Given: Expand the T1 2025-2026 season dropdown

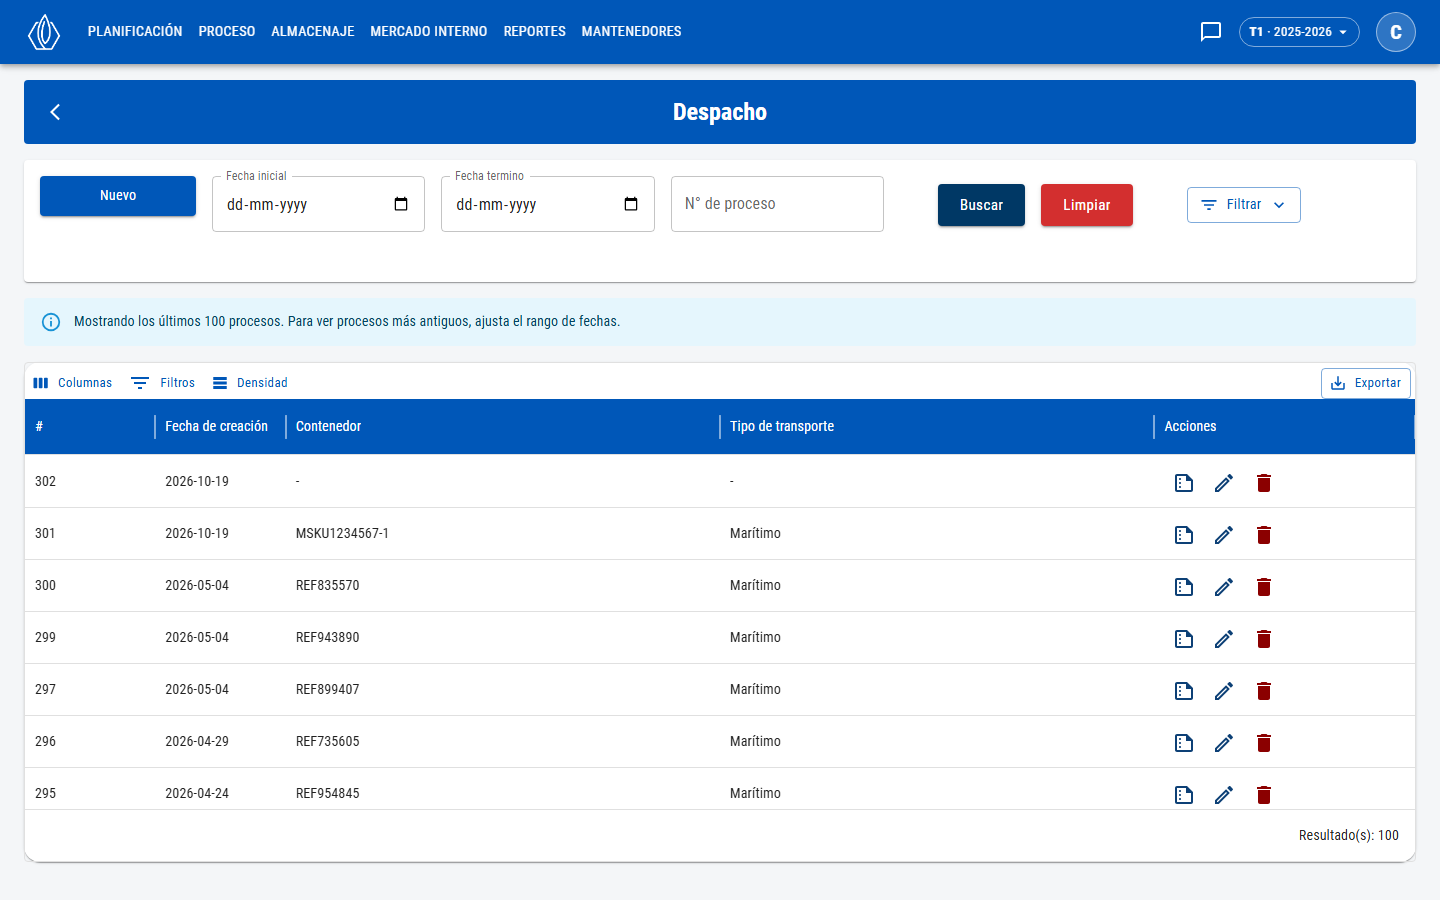Looking at the screenshot, I should 1299,32.
